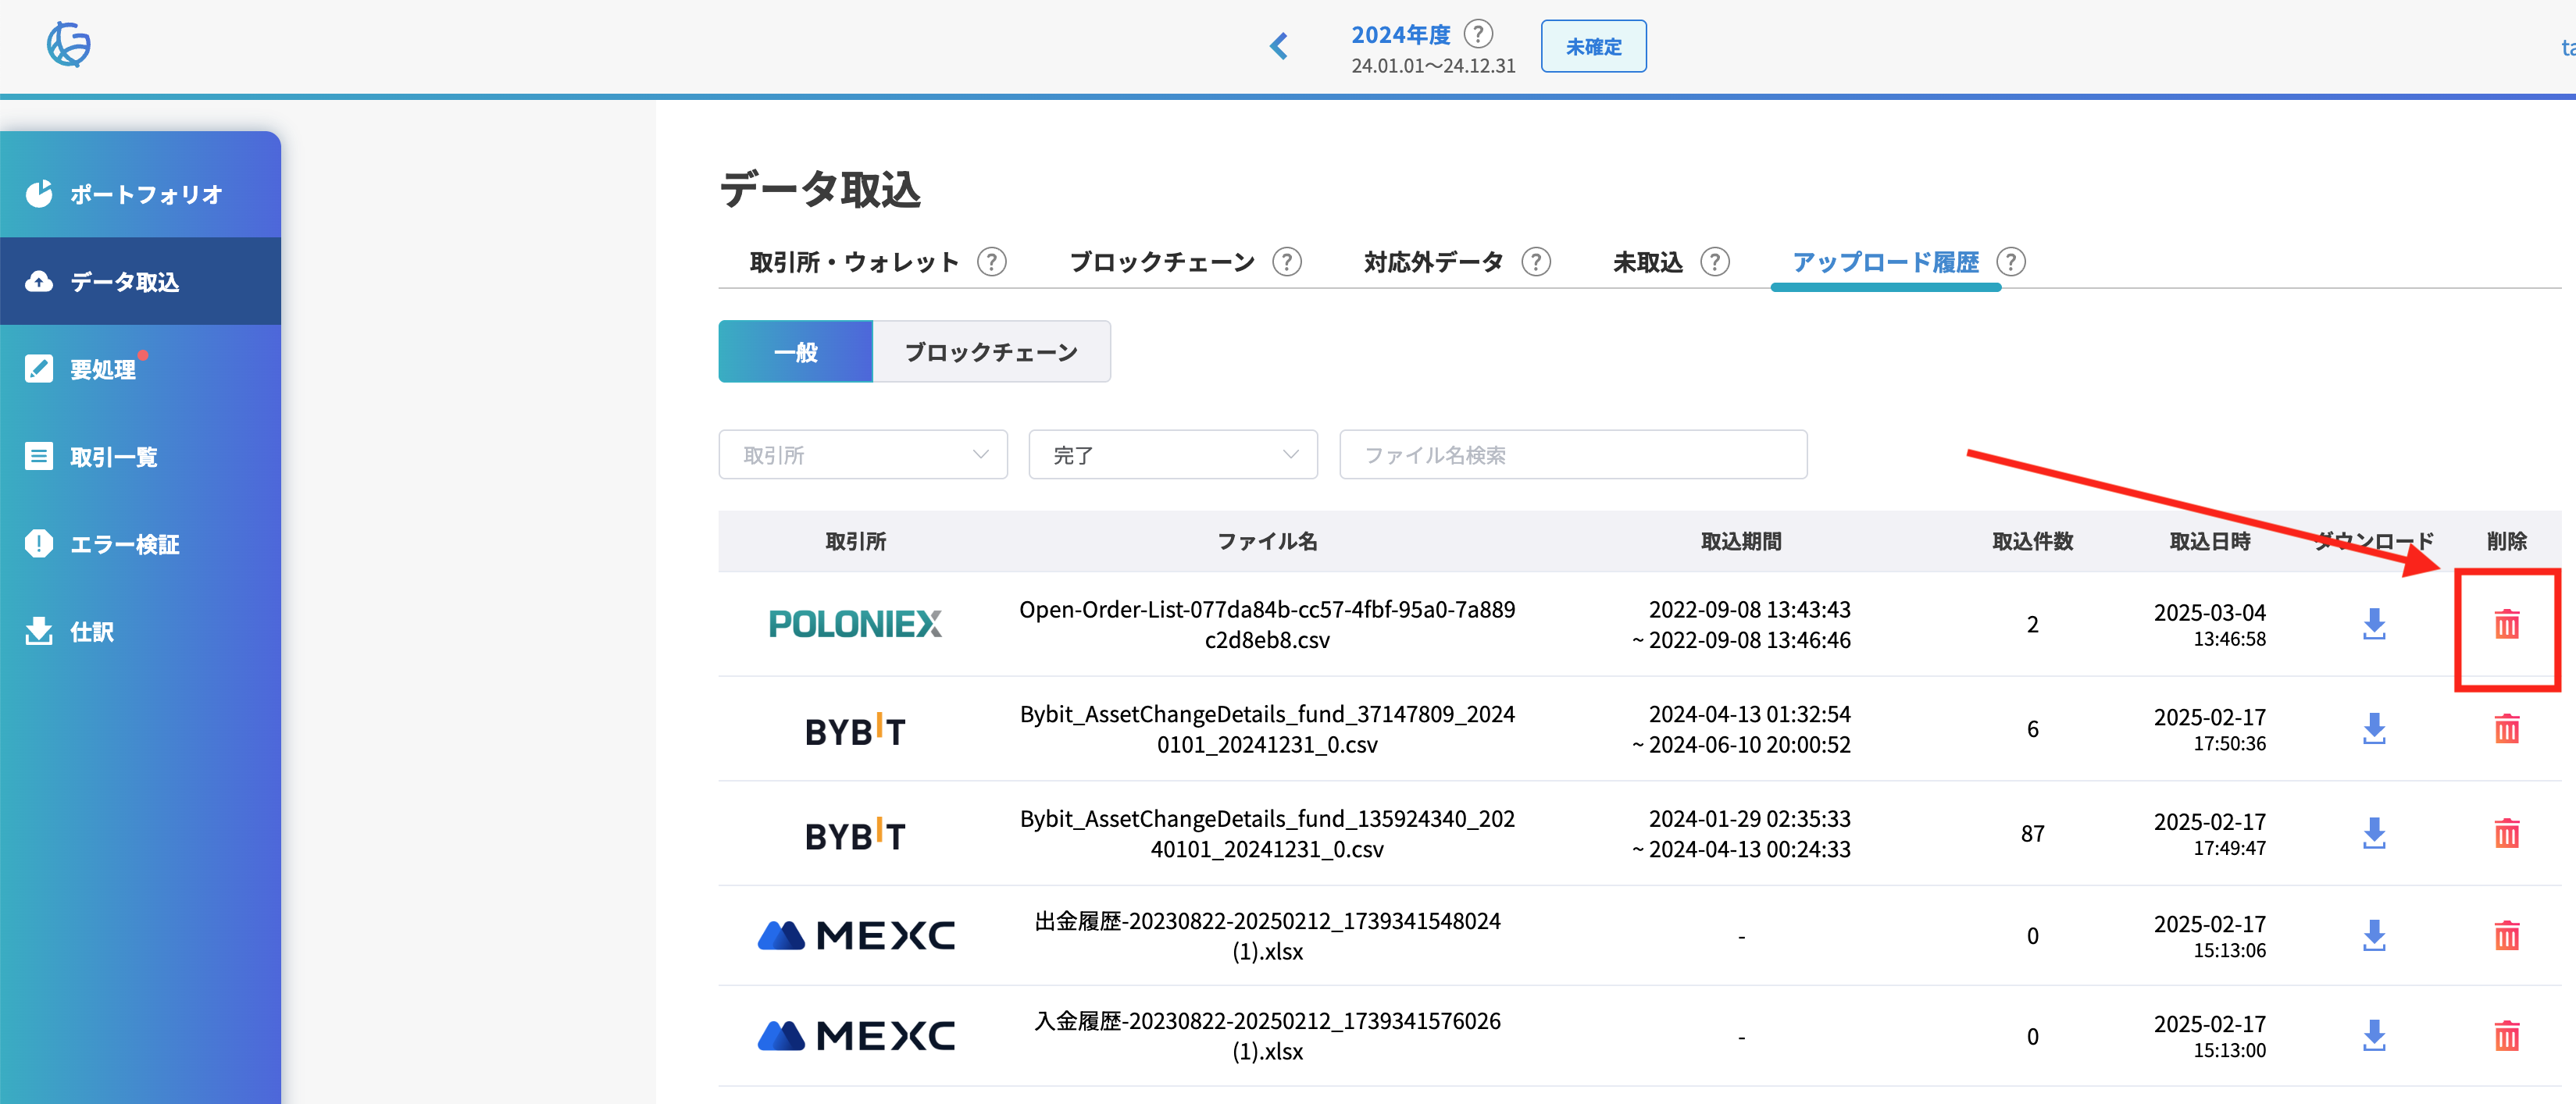
Task: Click the POLONIEX logo in table
Action: 855,624
